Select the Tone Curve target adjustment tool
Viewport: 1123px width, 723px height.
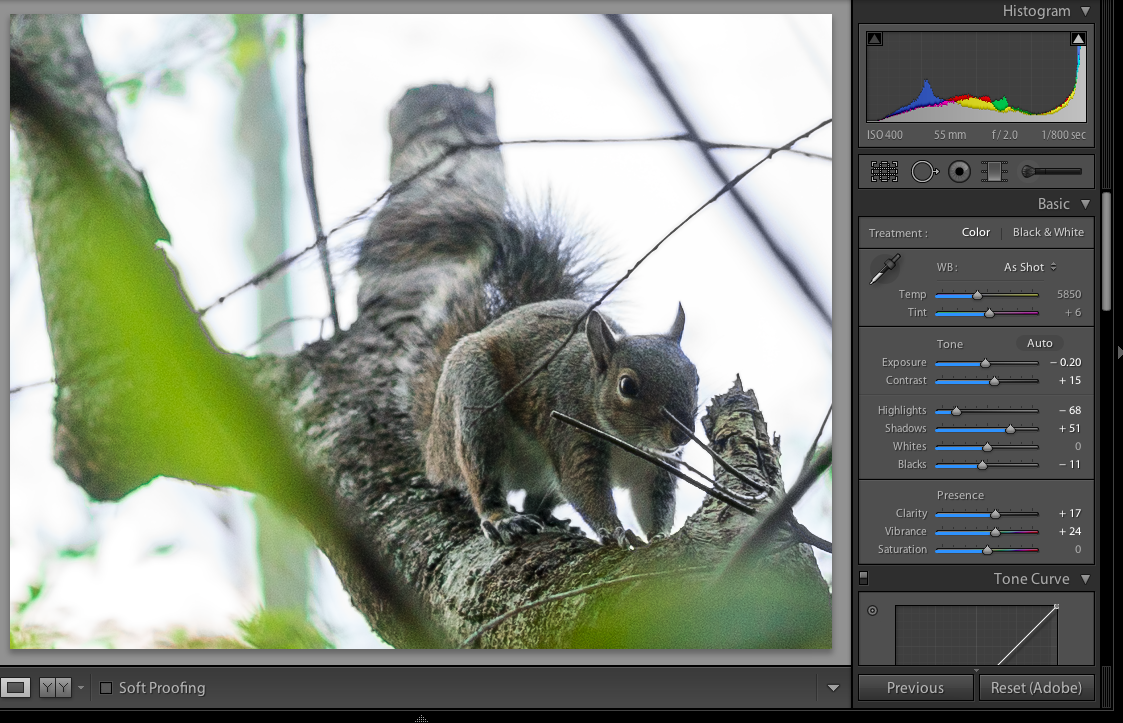point(872,610)
